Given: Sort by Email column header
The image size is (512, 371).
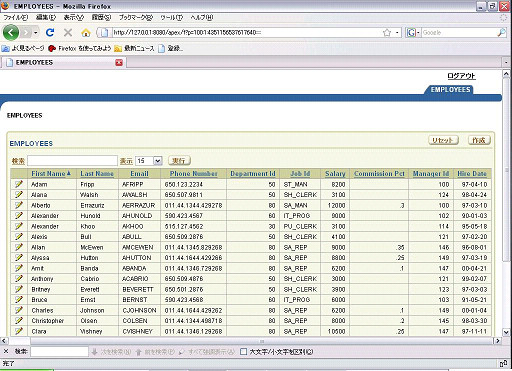Looking at the screenshot, I should pyautogui.click(x=139, y=174).
